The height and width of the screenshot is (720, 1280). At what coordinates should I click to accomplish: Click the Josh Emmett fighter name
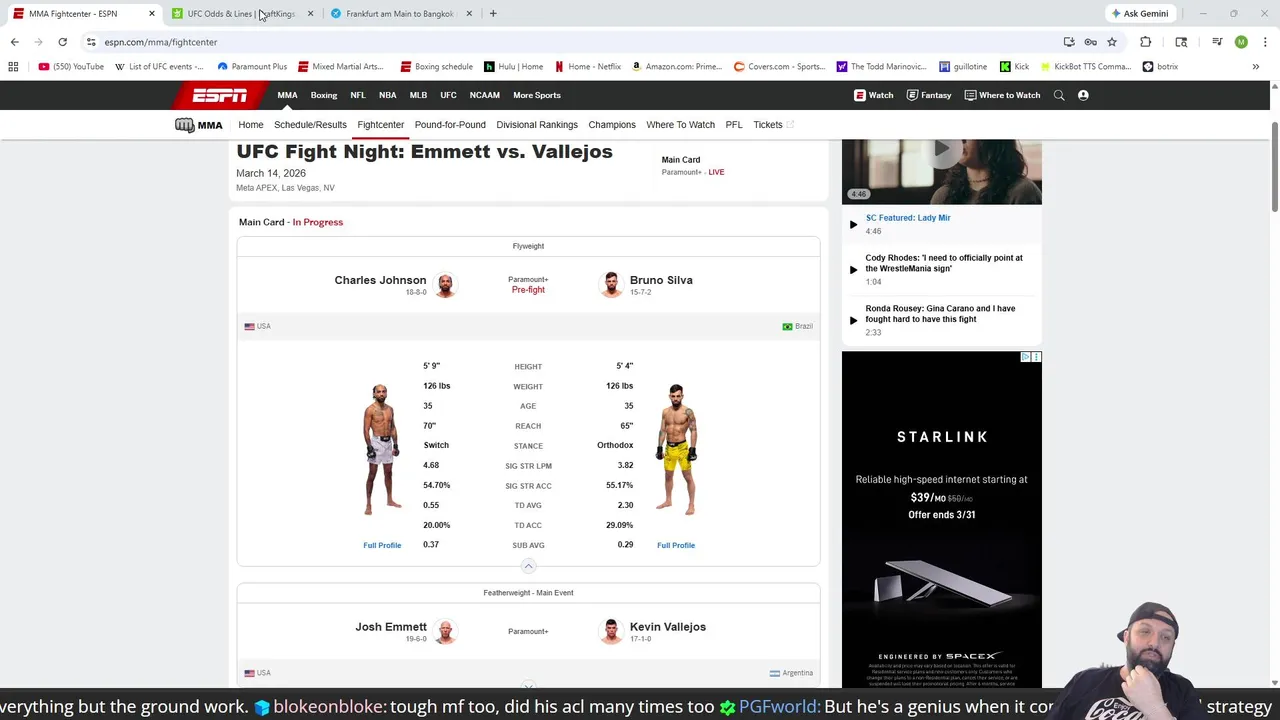tap(391, 627)
